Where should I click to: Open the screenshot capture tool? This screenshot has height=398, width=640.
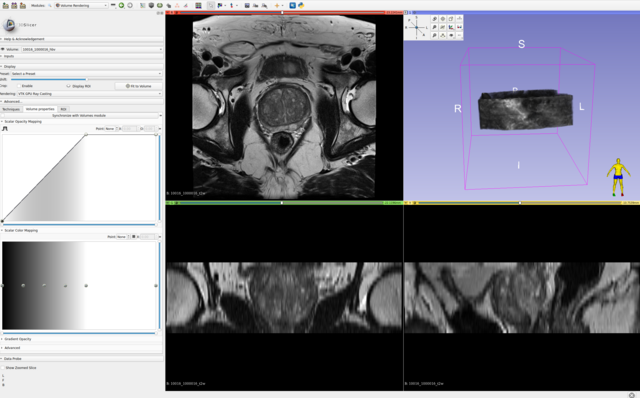tap(247, 5)
